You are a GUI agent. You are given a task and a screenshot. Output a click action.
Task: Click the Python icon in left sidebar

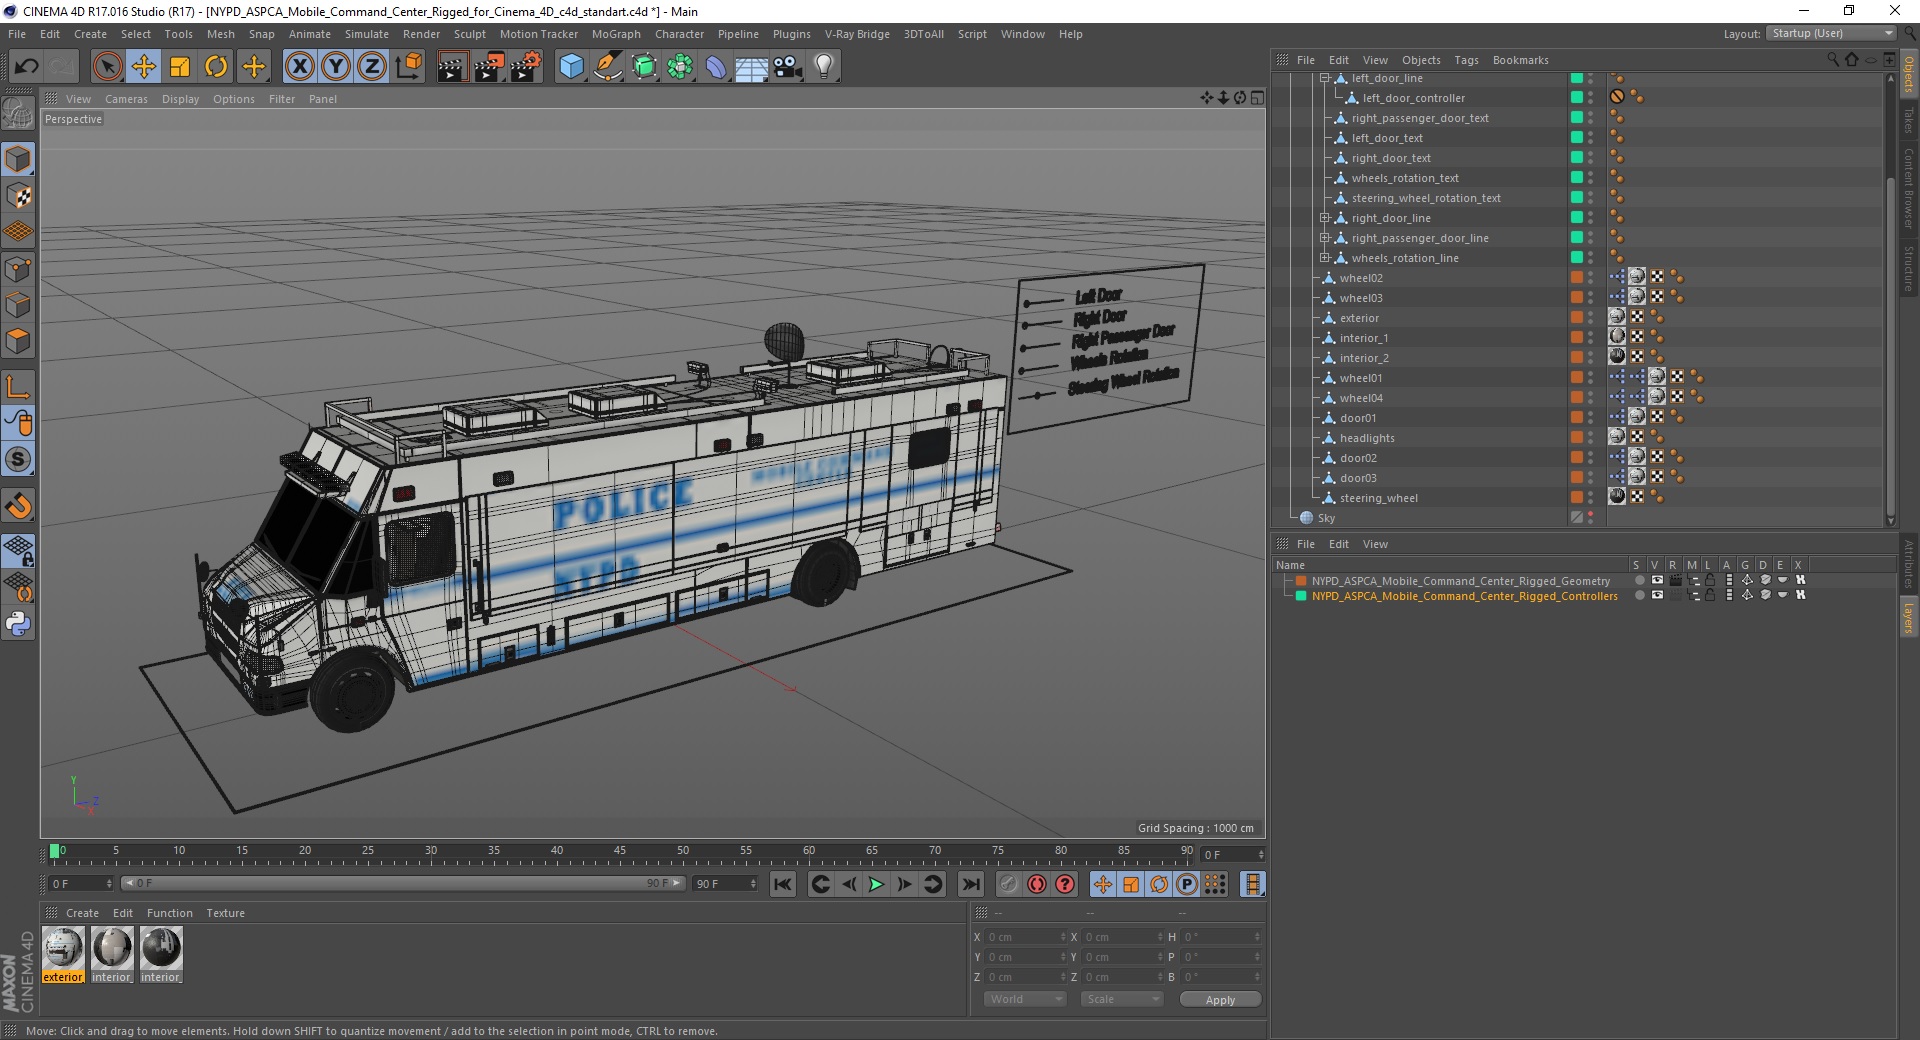pos(18,624)
